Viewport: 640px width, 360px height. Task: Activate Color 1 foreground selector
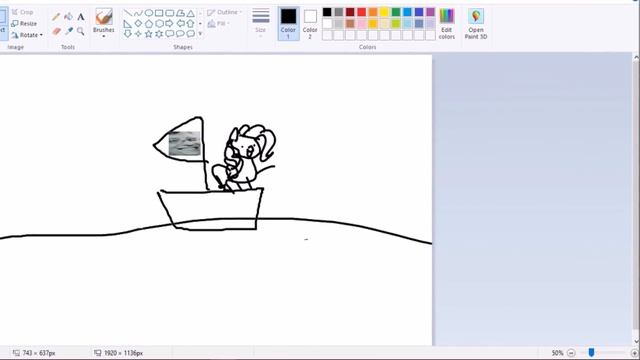pos(288,24)
